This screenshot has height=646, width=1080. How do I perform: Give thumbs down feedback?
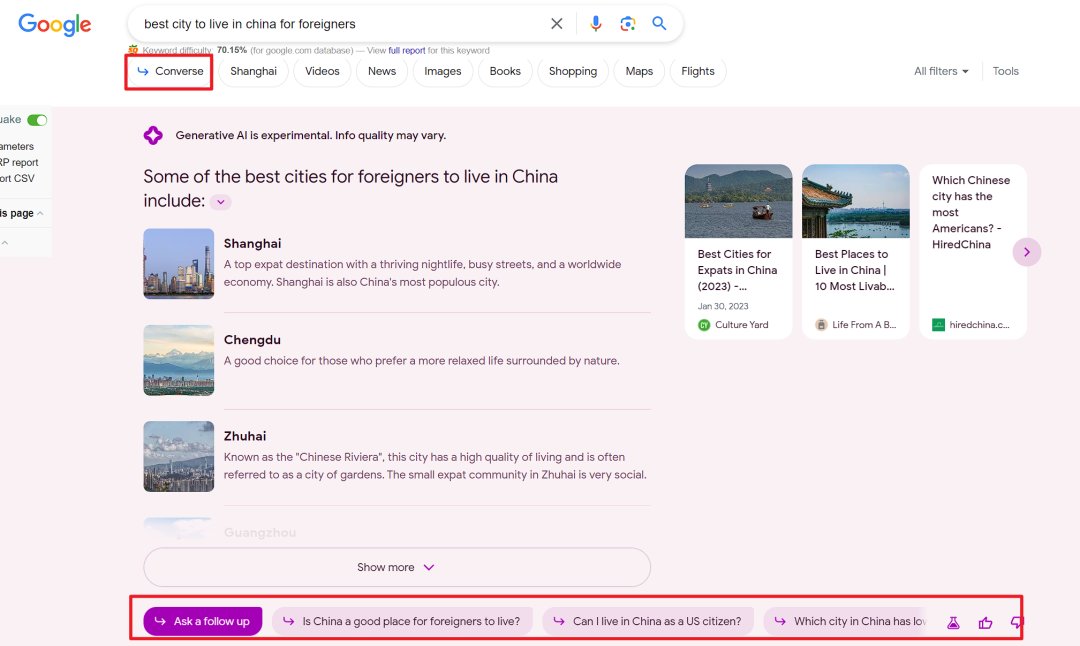point(1017,623)
